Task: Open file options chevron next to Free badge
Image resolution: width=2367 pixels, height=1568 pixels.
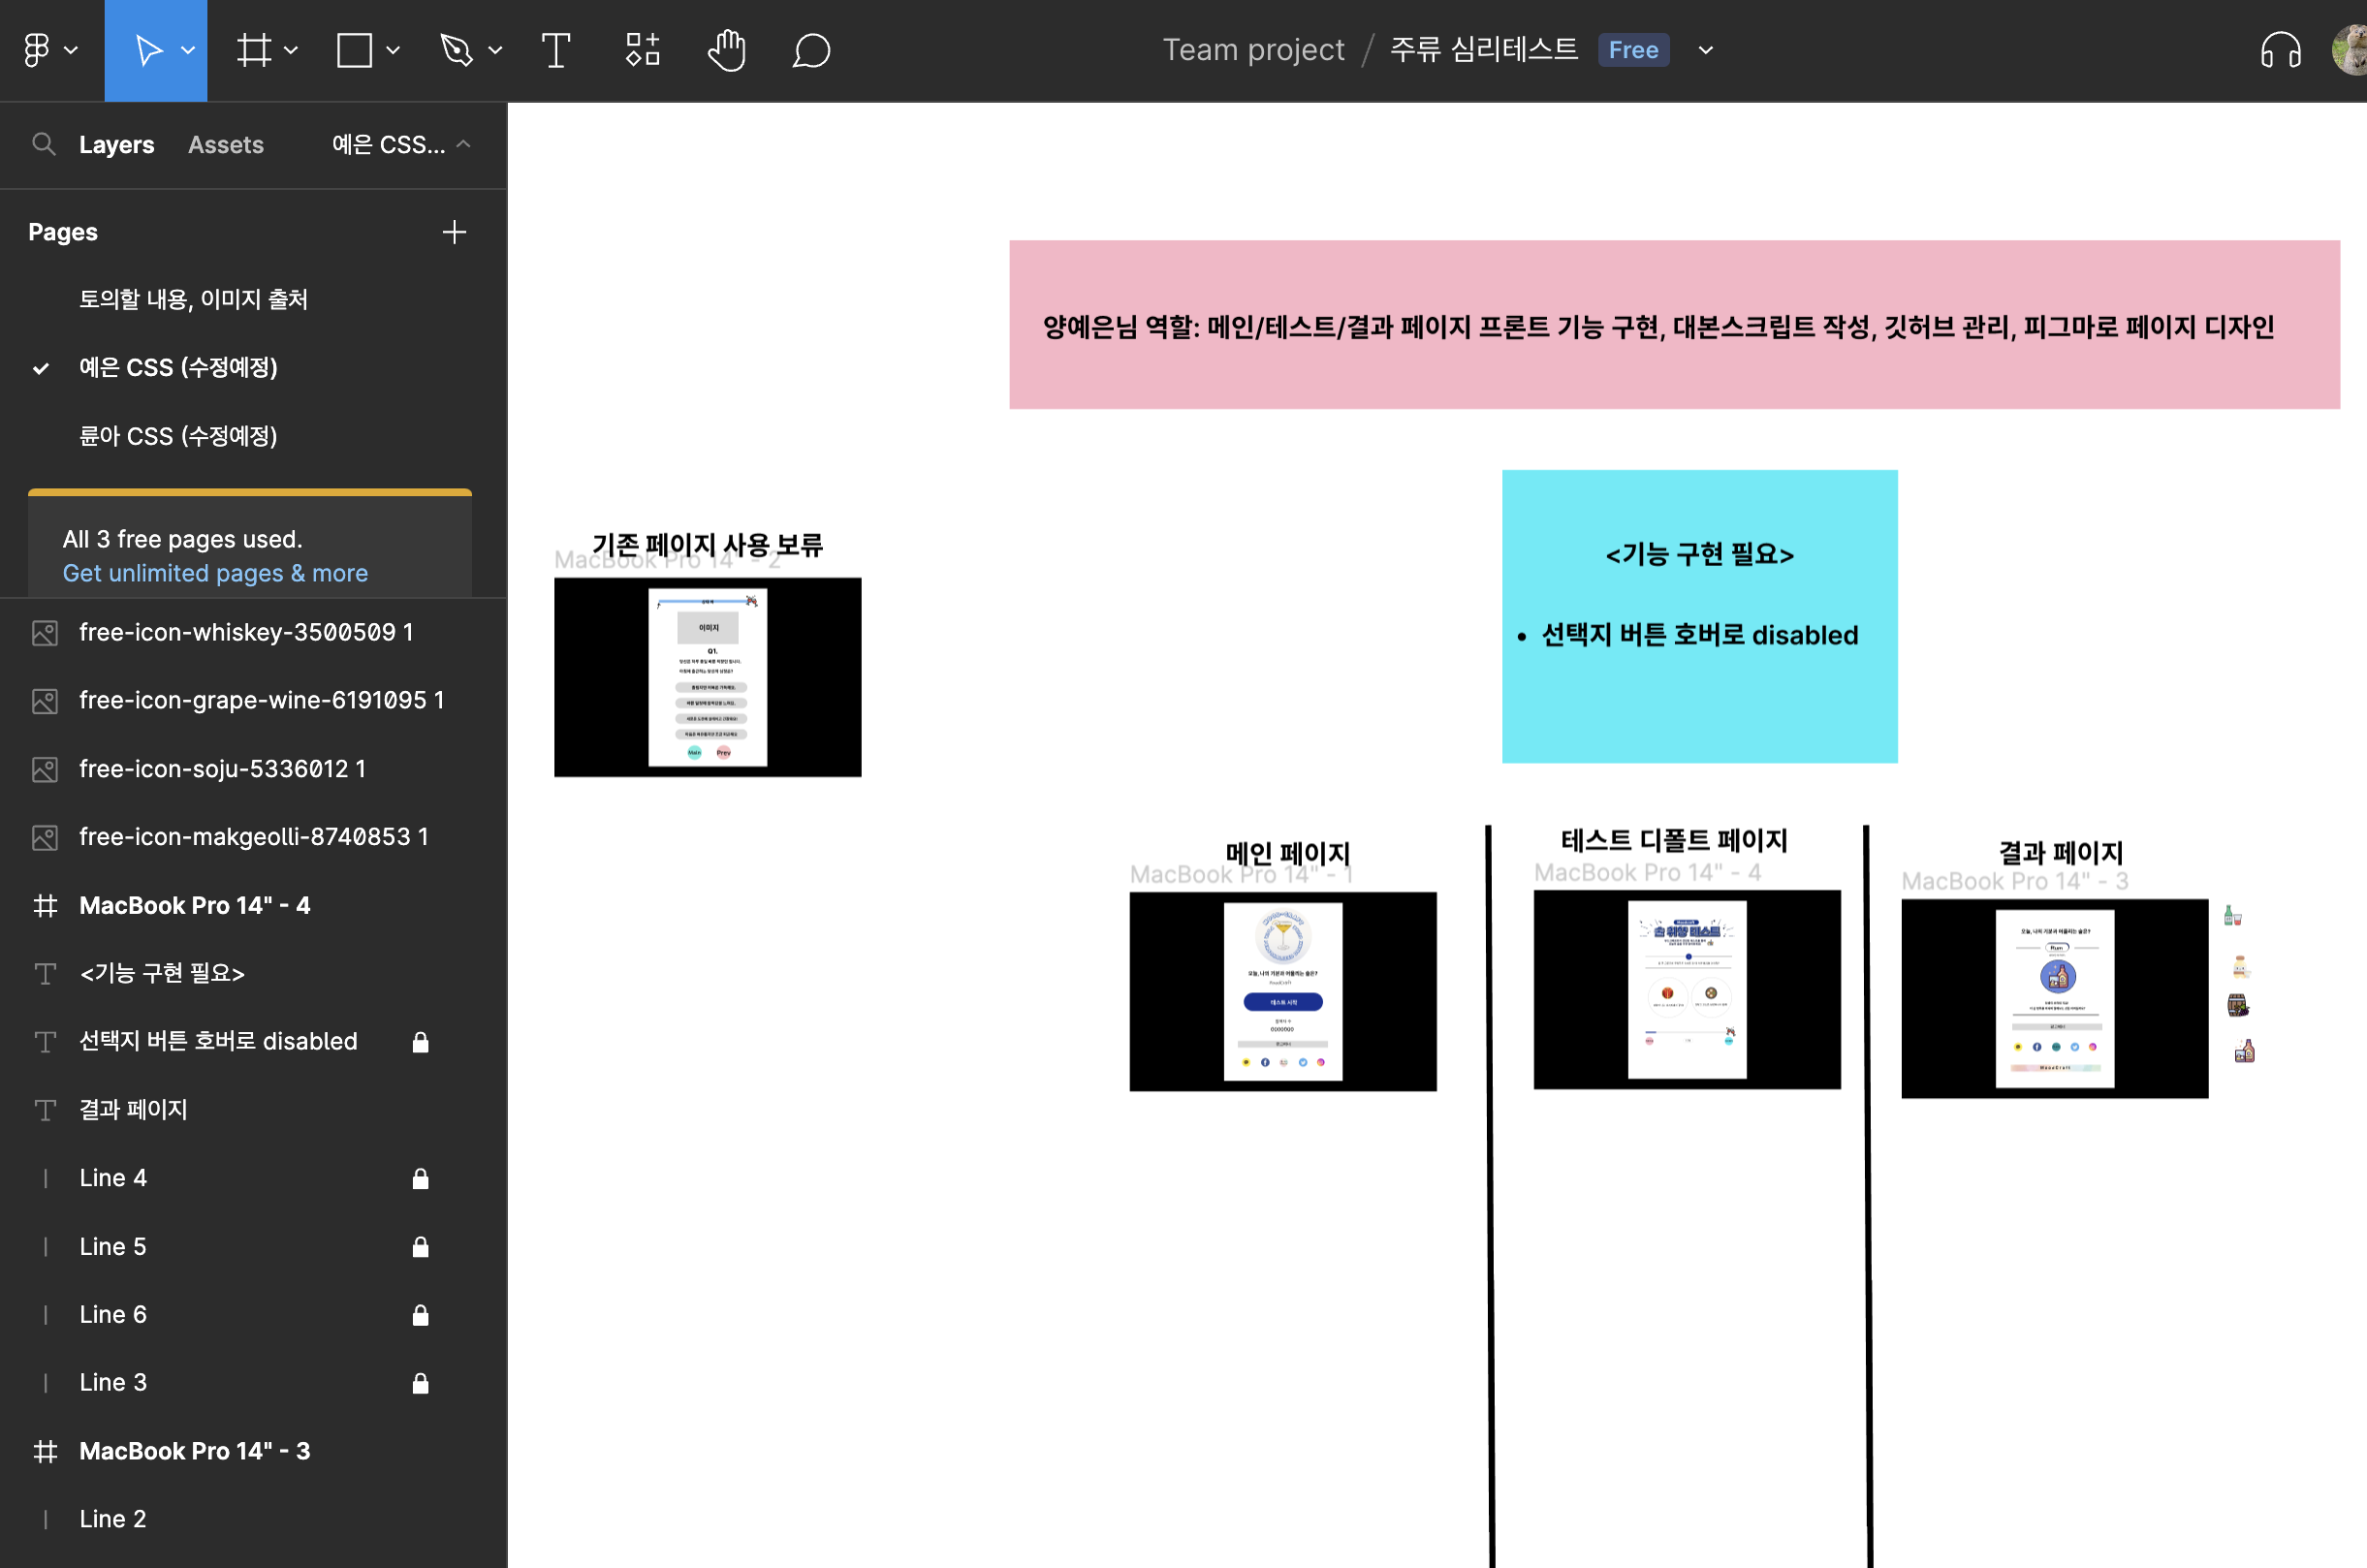Action: pyautogui.click(x=1705, y=49)
